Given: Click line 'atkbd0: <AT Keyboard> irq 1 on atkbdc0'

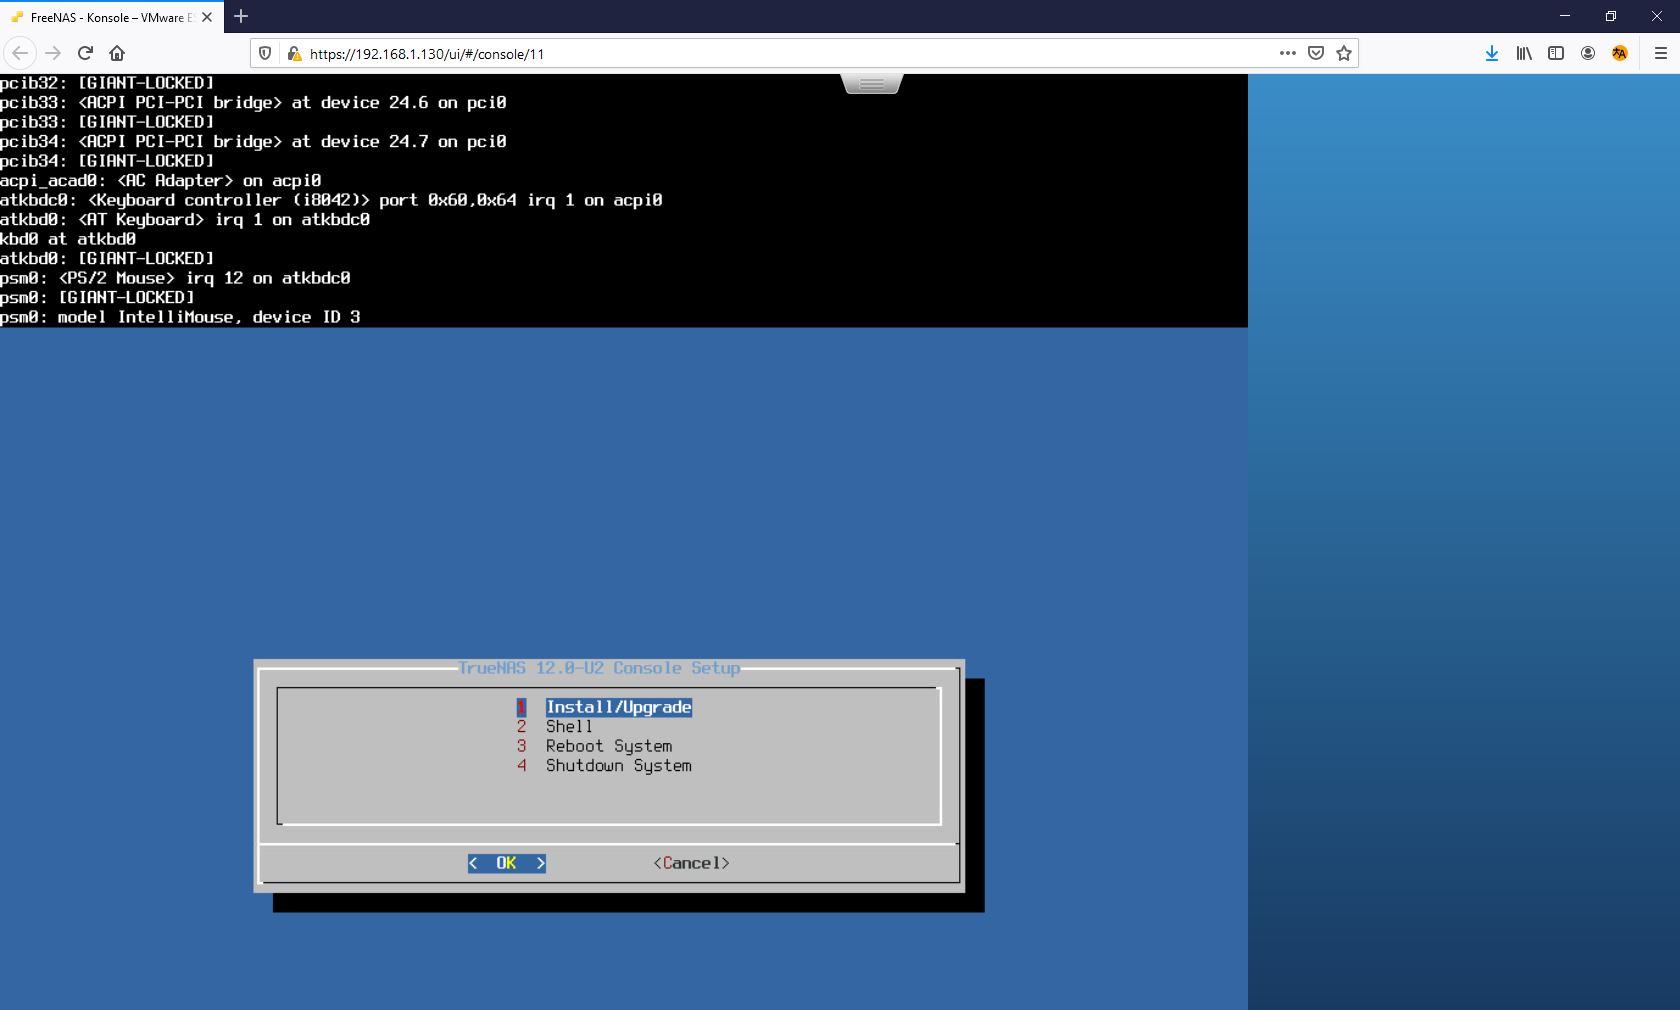Looking at the screenshot, I should [185, 219].
